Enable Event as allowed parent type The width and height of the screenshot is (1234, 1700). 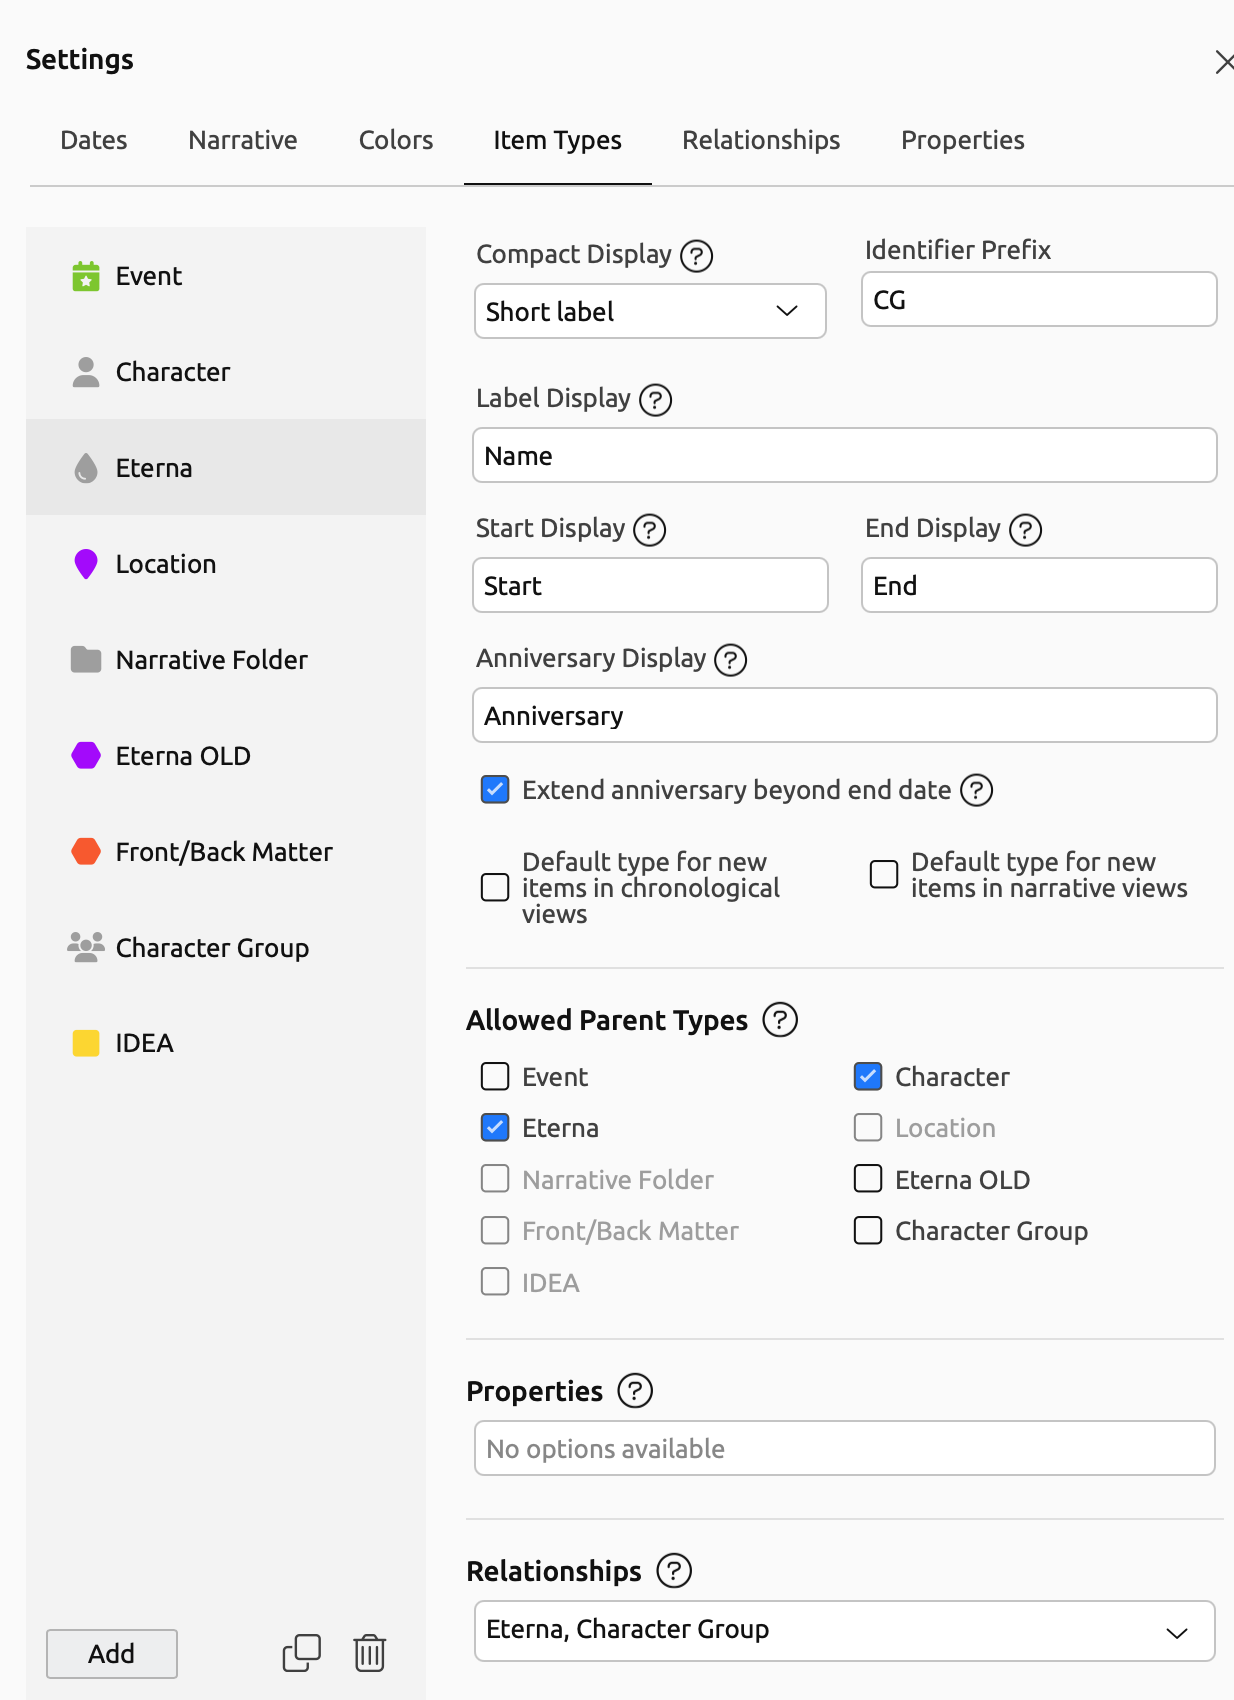(x=495, y=1077)
